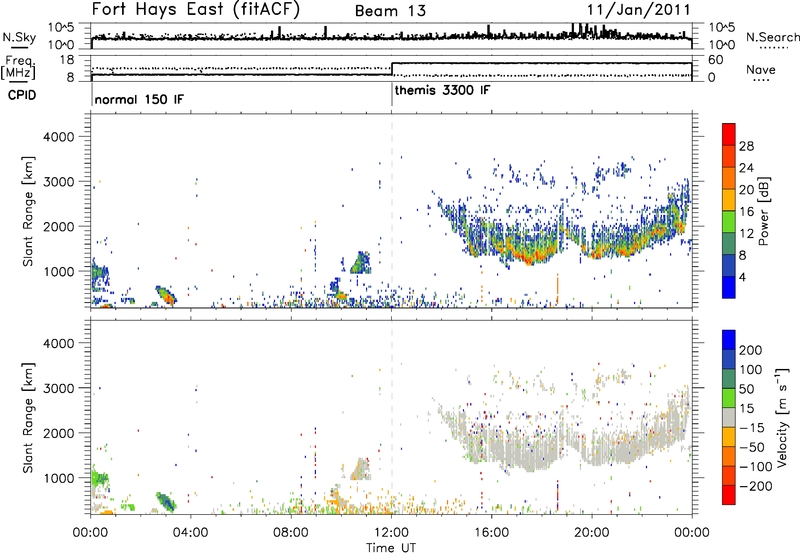Click the 'Nave' legend label
800x554 pixels.
pyautogui.click(x=761, y=69)
